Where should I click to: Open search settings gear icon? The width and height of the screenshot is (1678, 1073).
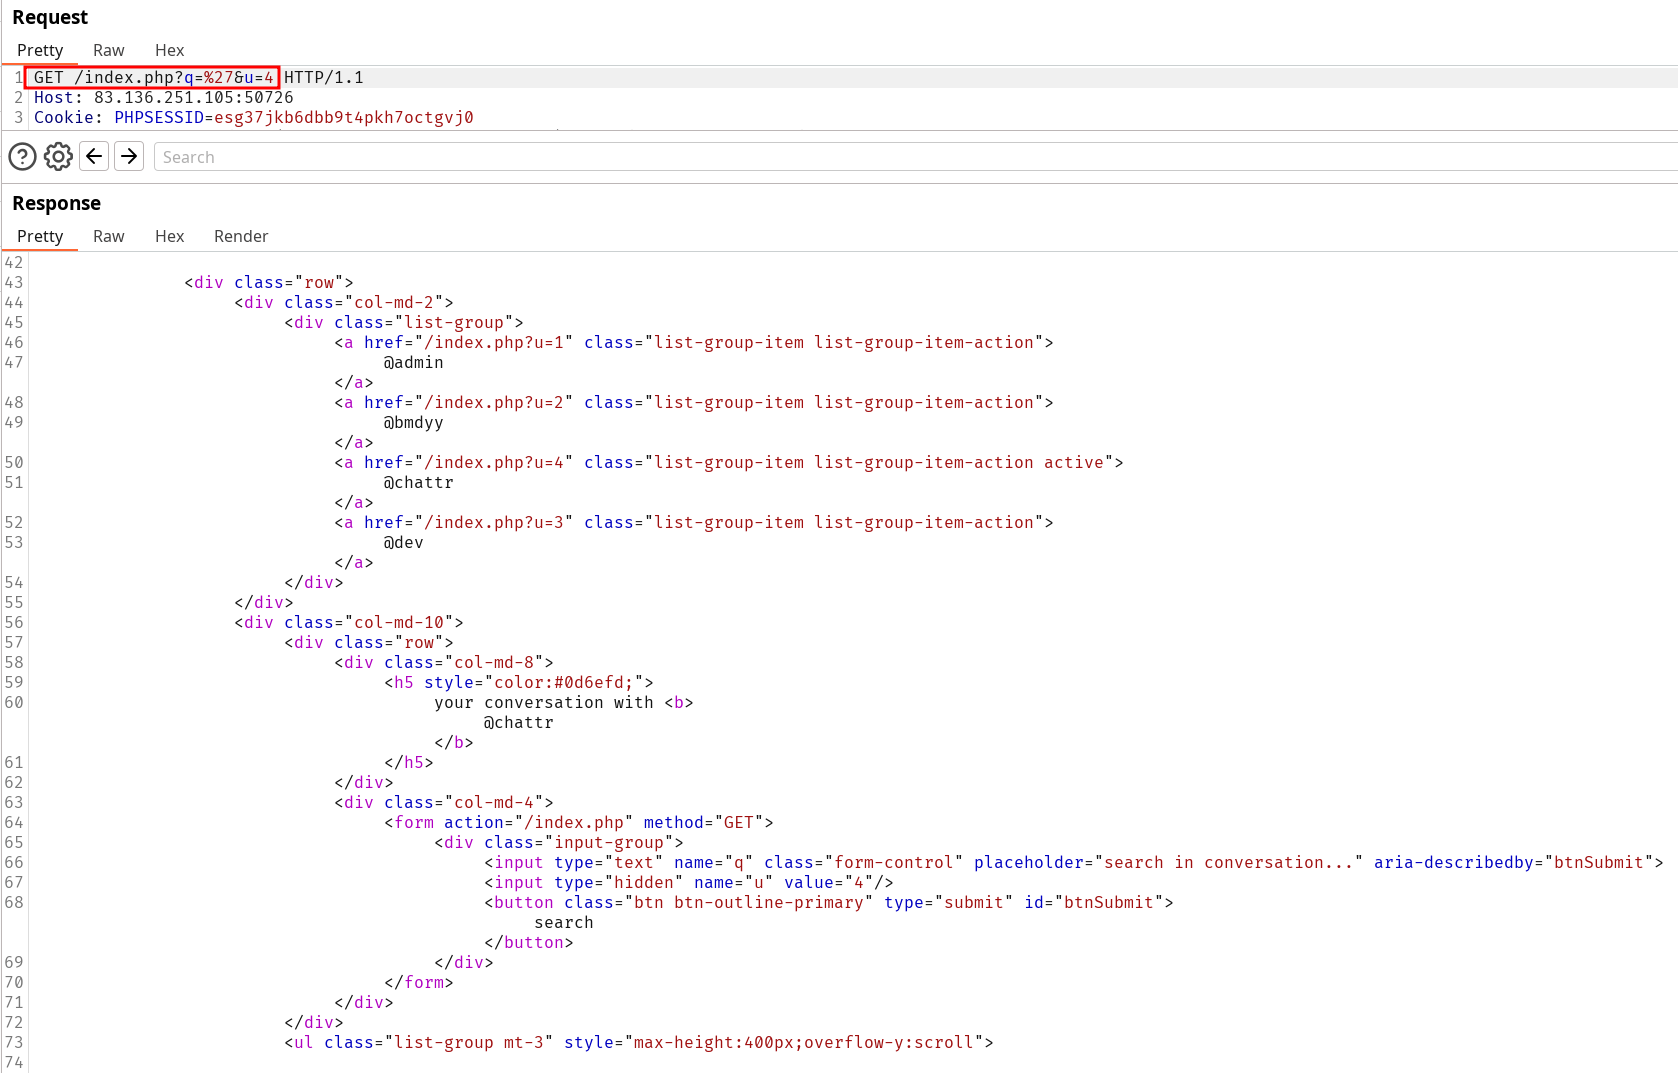[x=58, y=157]
